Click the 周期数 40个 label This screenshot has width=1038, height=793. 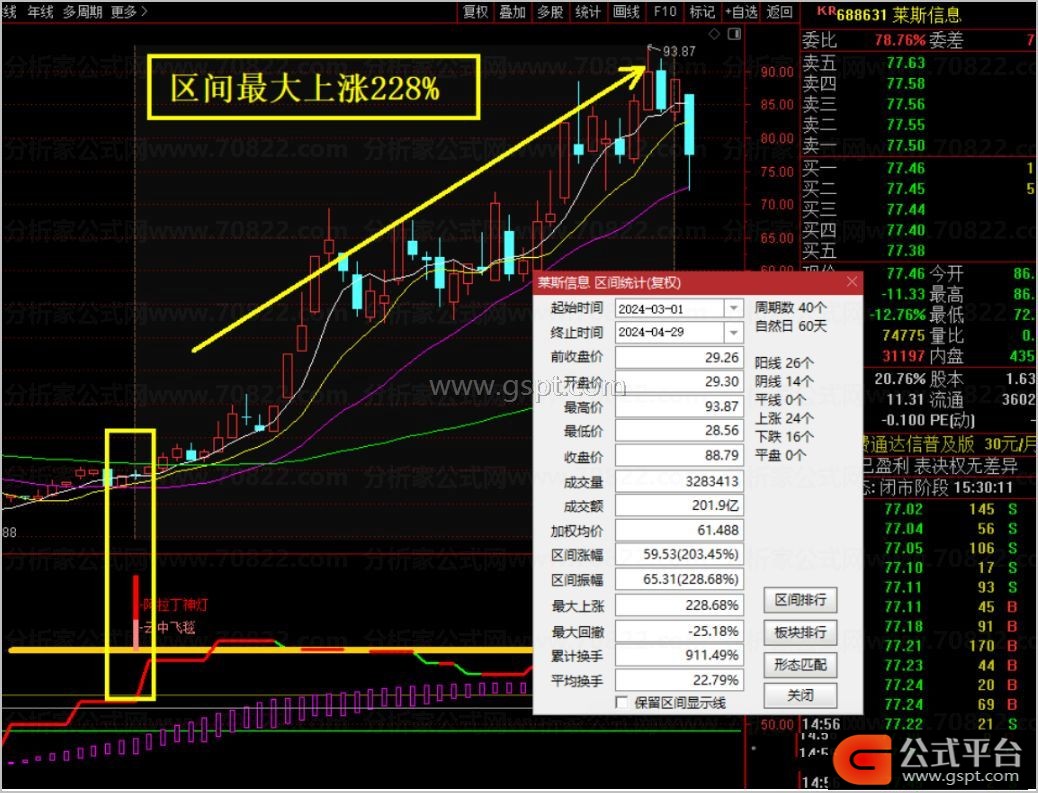(790, 308)
